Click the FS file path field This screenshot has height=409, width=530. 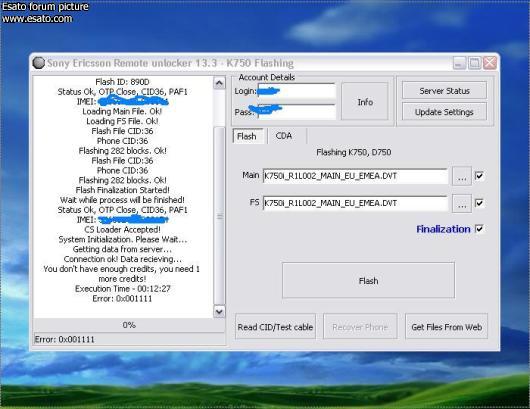pos(355,203)
